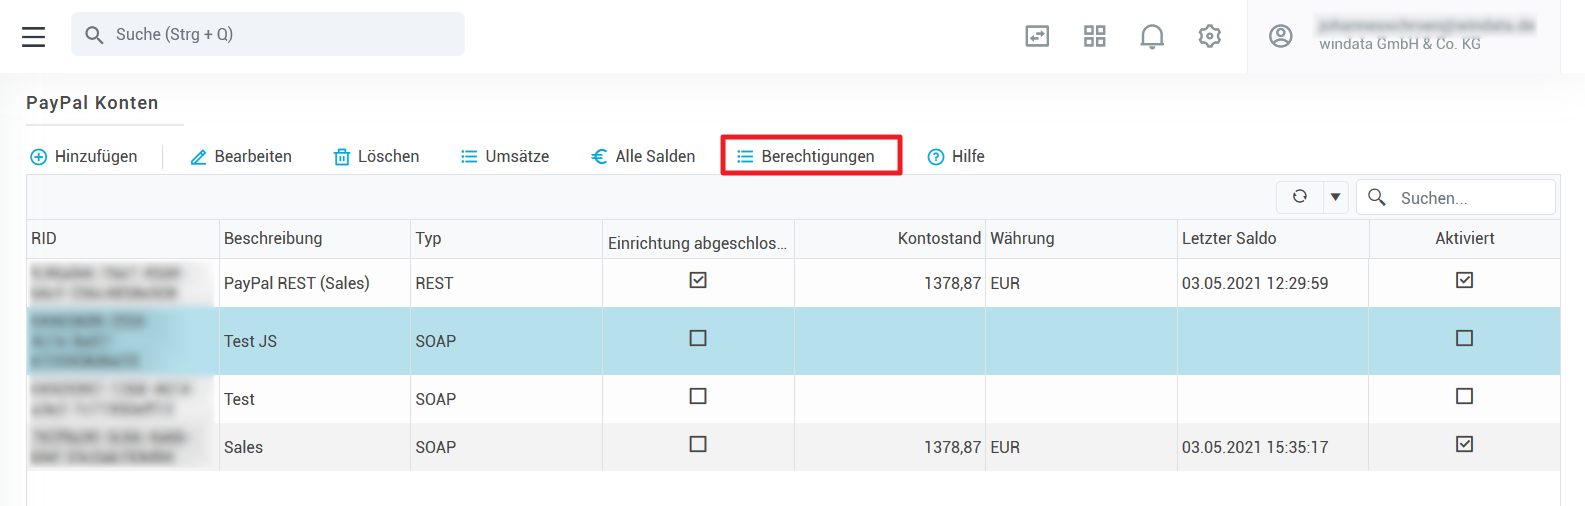Screen dimensions: 1585x506
Task: Sort by the Typ column header
Action: [x=429, y=239]
